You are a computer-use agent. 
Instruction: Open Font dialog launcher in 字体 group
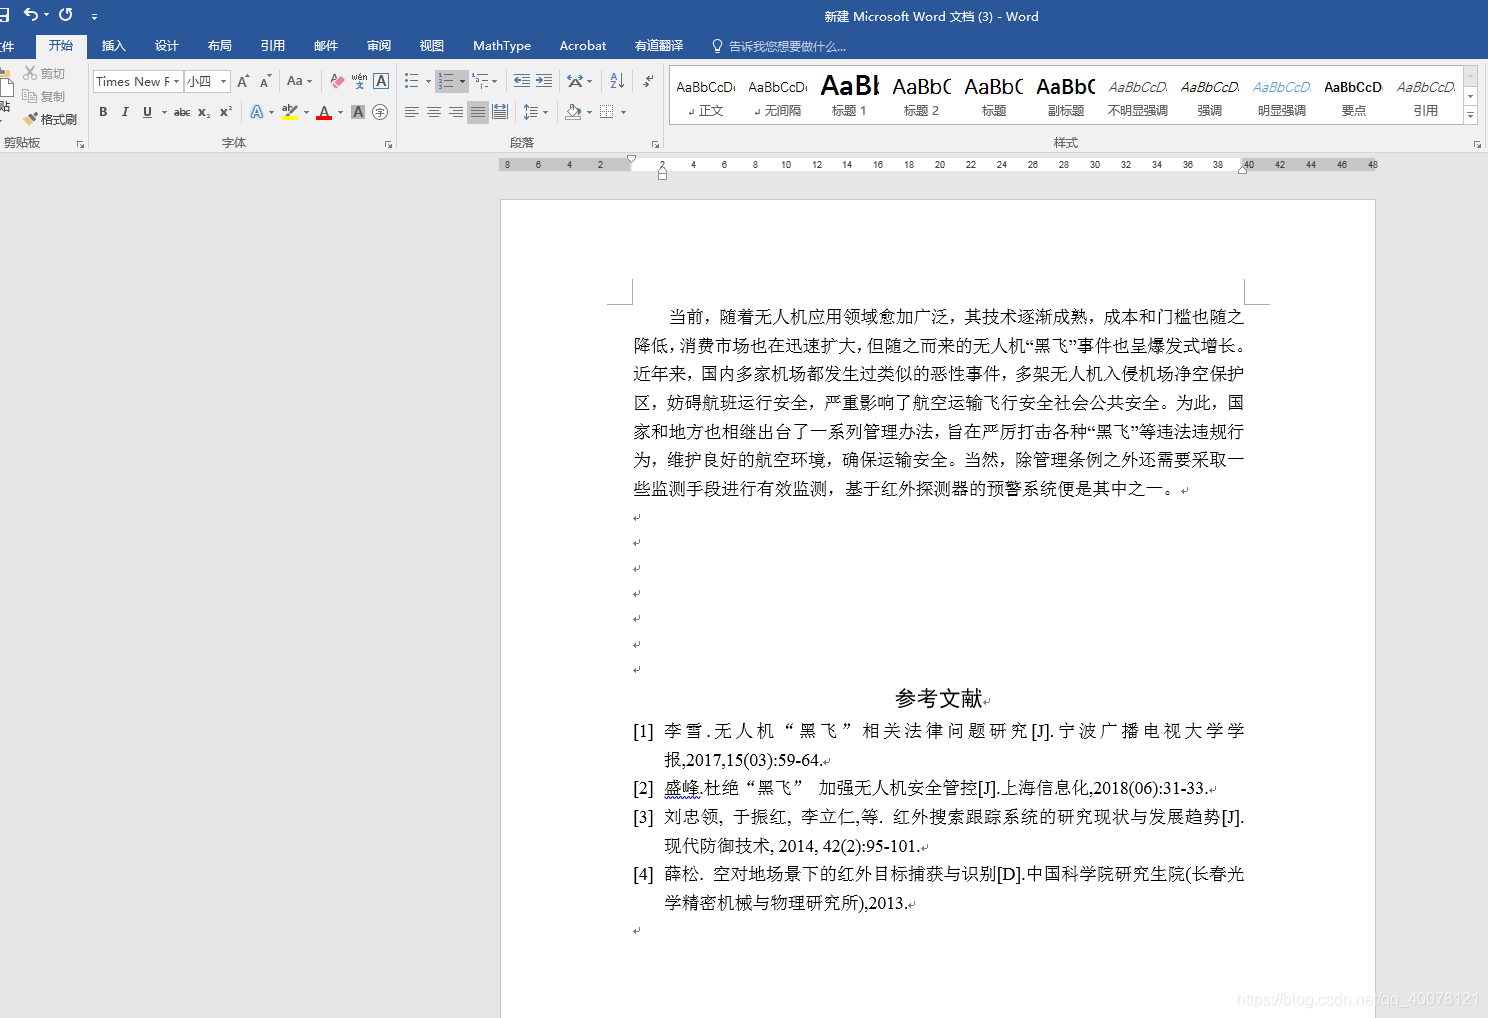click(x=388, y=144)
